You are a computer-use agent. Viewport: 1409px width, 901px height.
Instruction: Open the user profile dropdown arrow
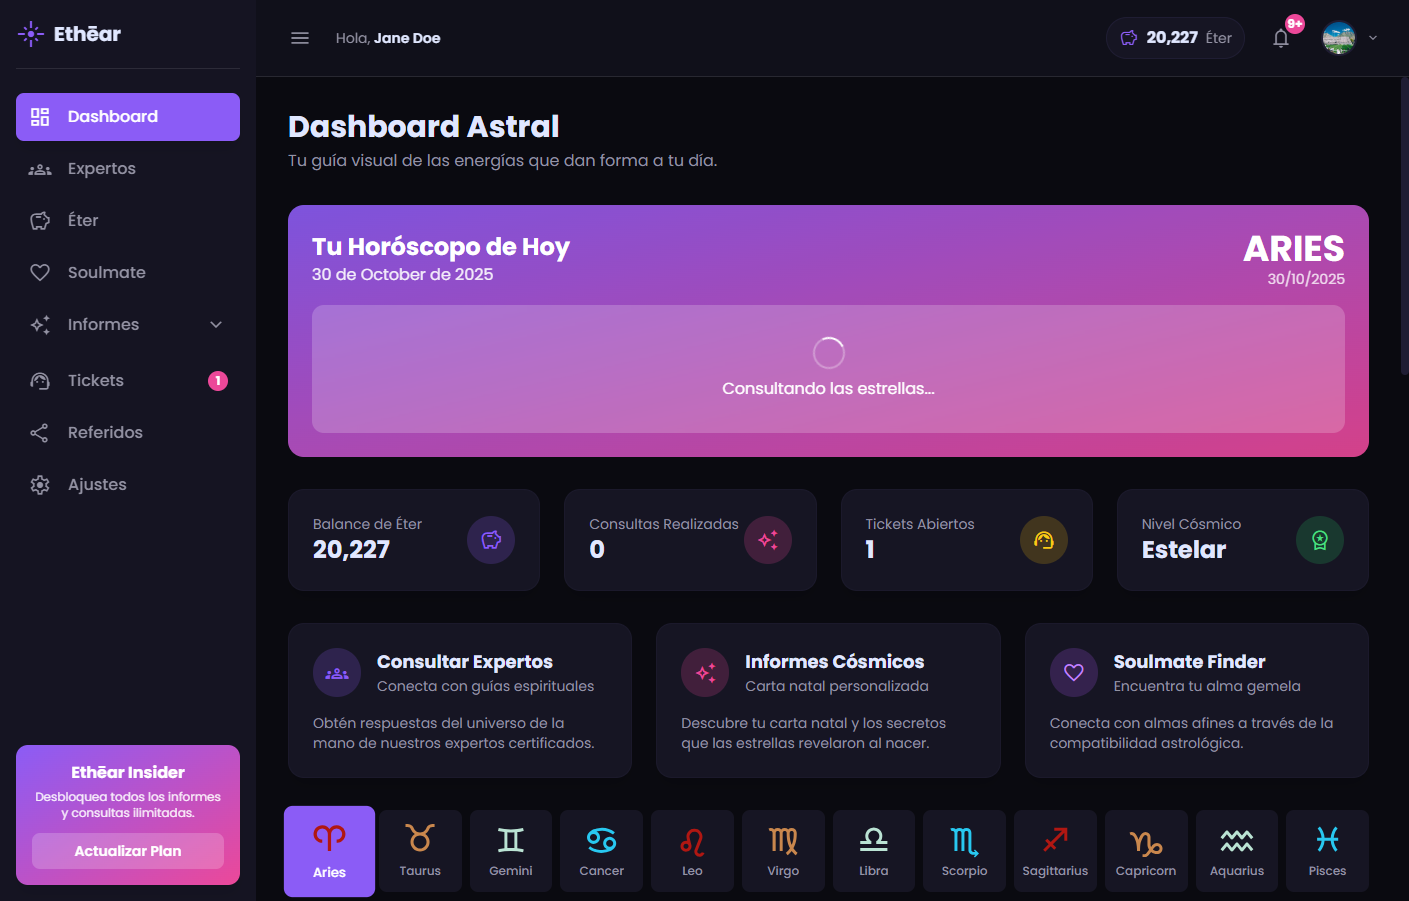[1373, 38]
